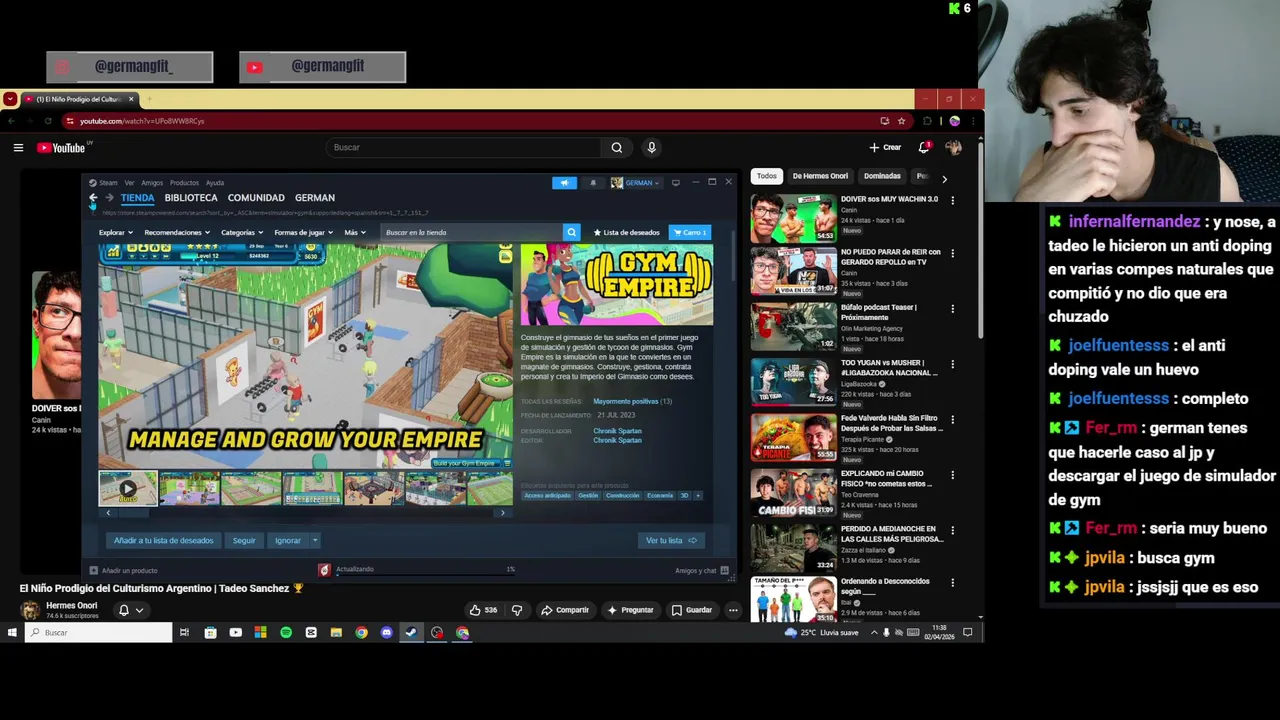
Task: Click the Preguntar button
Action: coord(630,610)
